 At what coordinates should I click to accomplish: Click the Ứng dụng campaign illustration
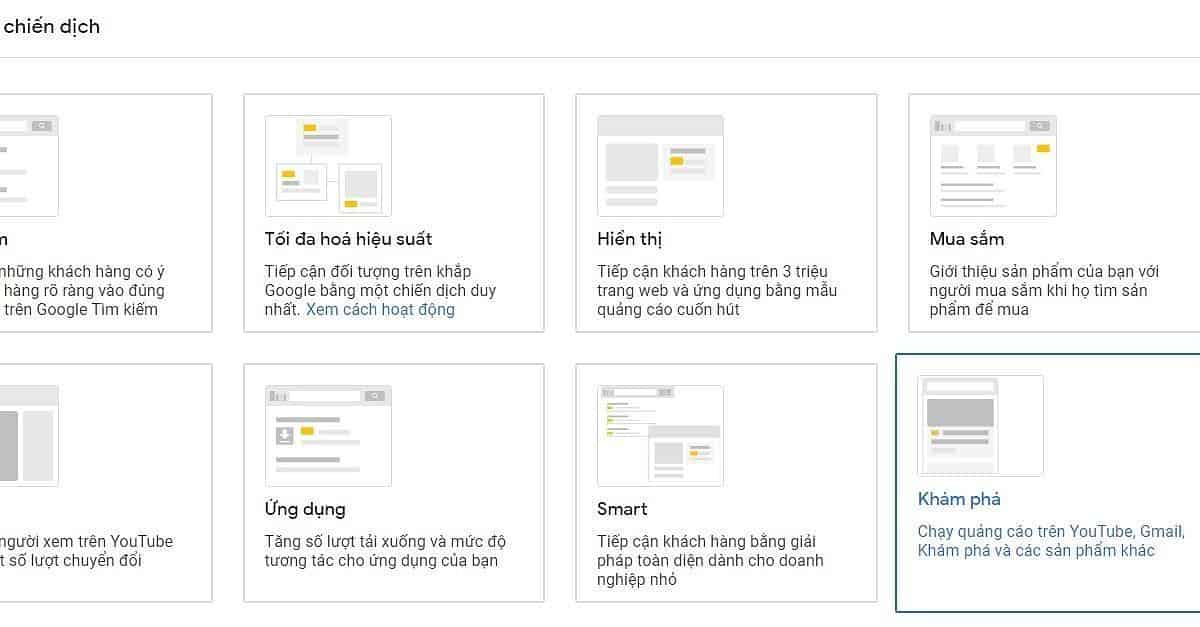328,436
